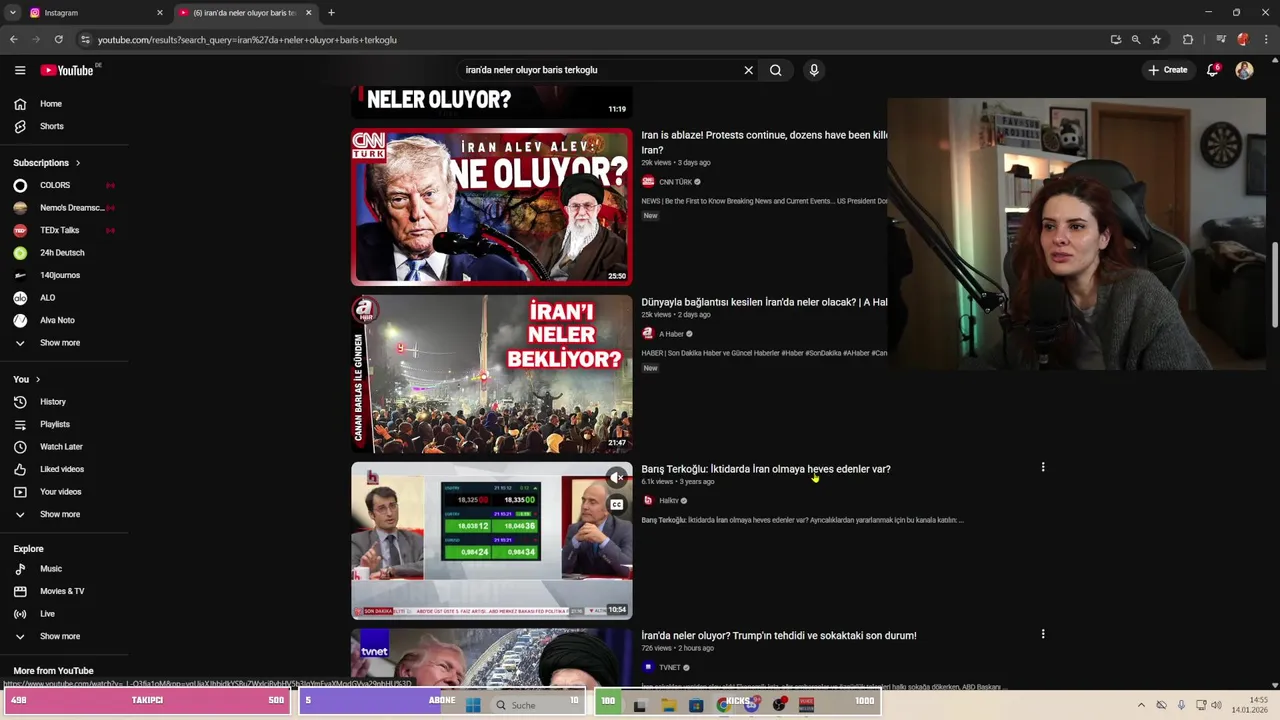Reload the page in Chrome
This screenshot has width=1280, height=720.
(58, 39)
